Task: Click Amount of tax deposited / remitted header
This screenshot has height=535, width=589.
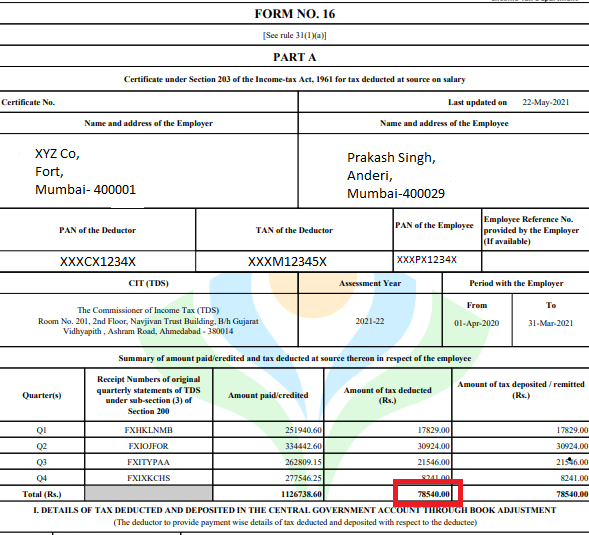Action: 521,390
